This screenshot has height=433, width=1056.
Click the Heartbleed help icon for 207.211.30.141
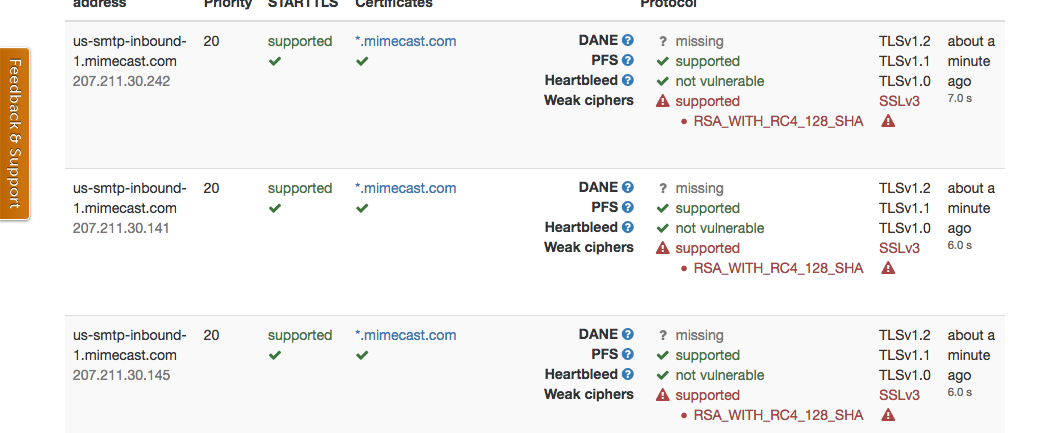click(628, 227)
